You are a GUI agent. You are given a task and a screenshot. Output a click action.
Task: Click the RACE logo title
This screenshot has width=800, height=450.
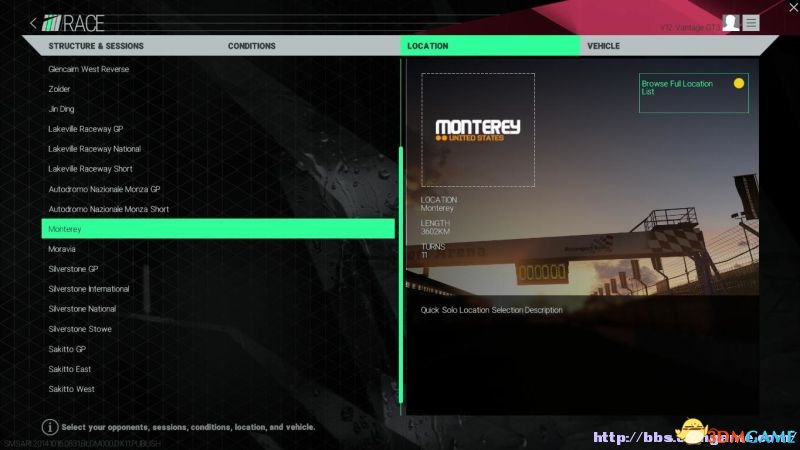tap(72, 23)
